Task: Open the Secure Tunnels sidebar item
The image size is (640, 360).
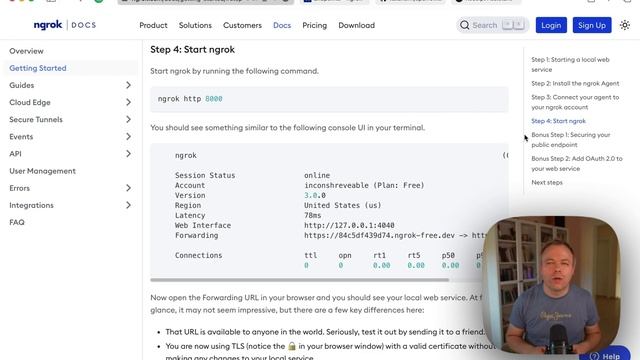Action: pyautogui.click(x=36, y=120)
